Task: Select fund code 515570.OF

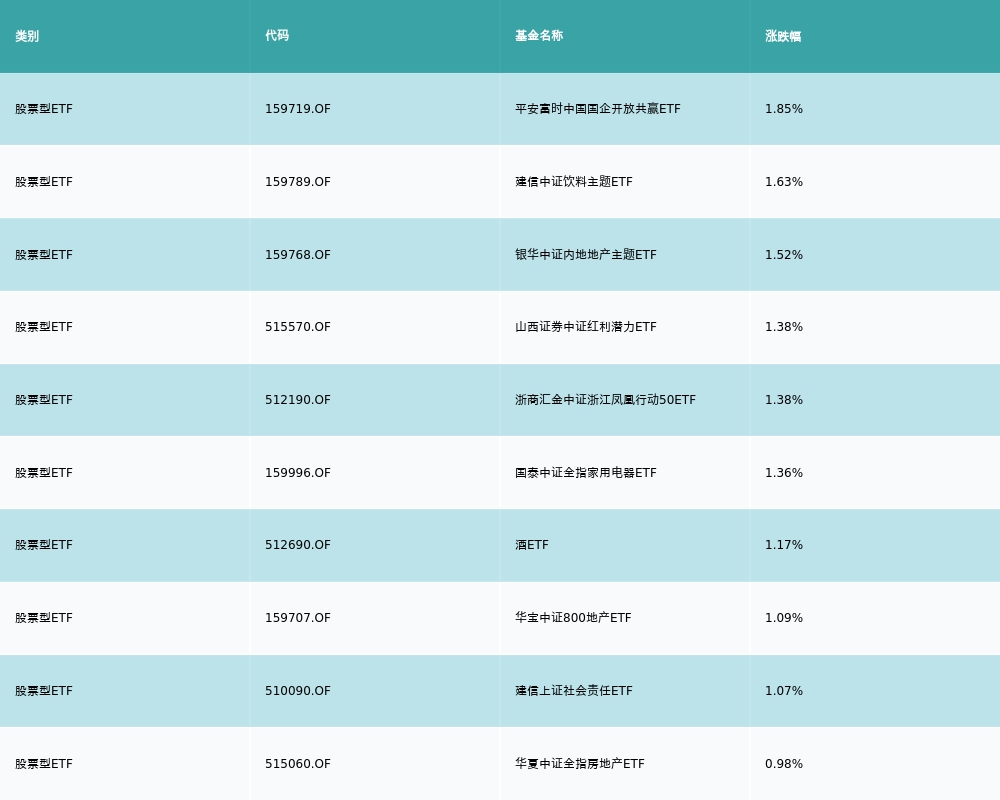Action: [x=298, y=327]
